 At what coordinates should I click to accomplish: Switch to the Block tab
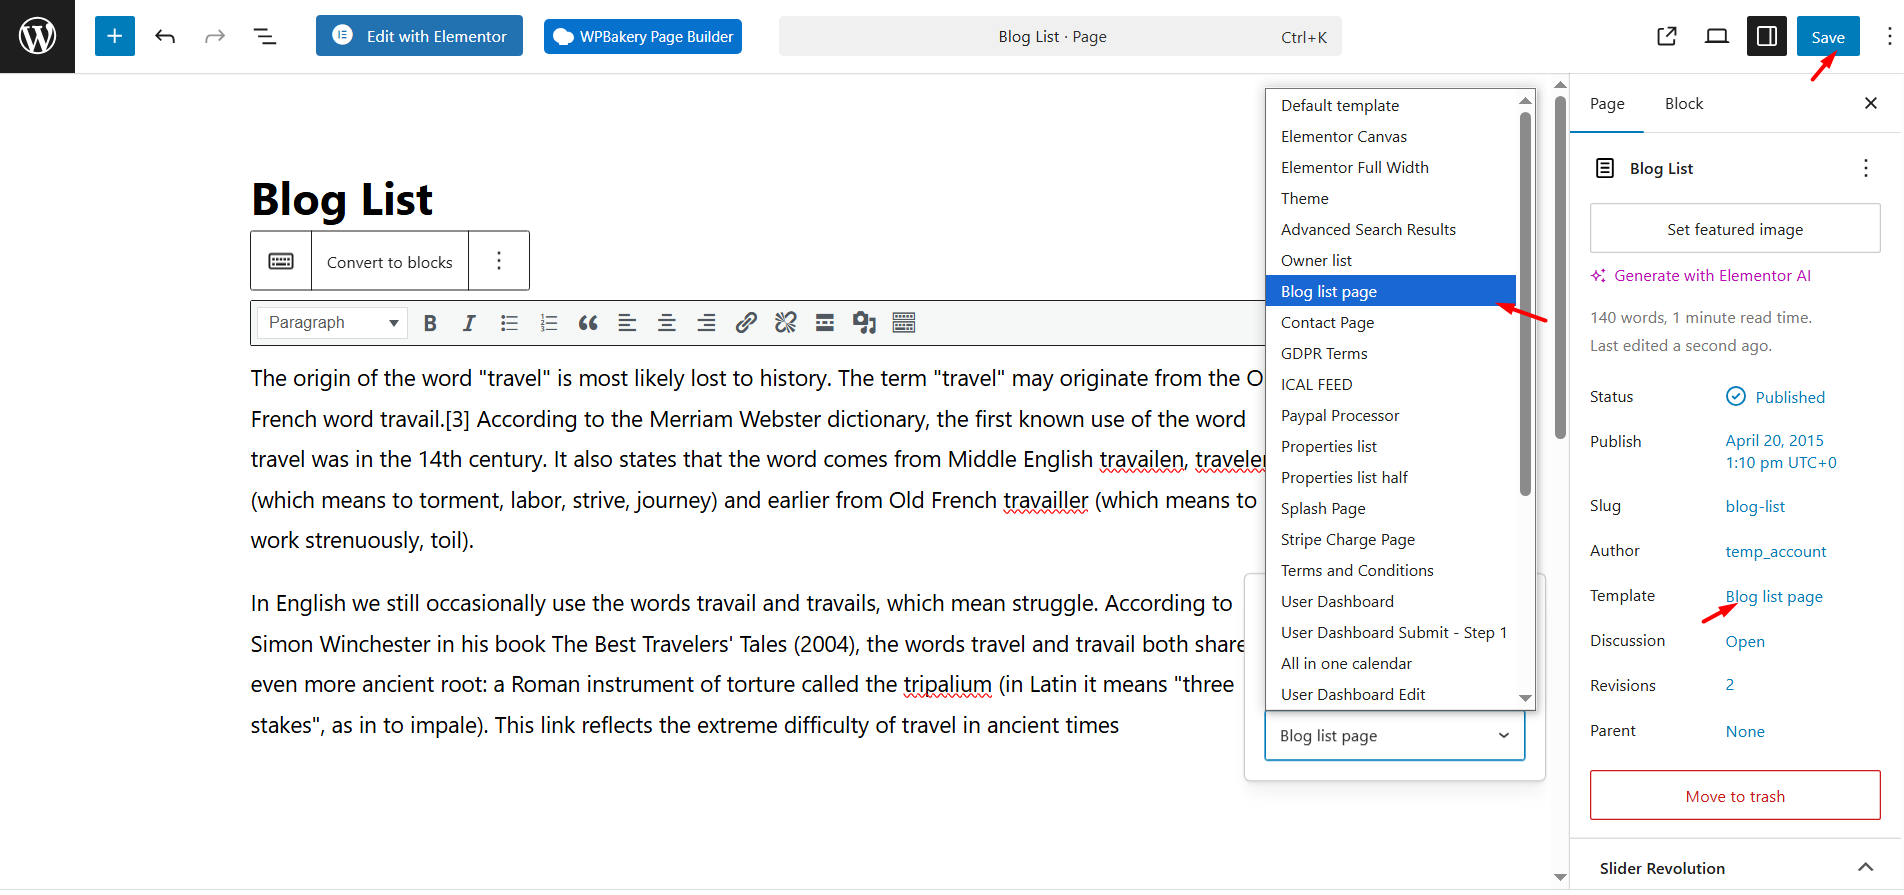[x=1683, y=103]
